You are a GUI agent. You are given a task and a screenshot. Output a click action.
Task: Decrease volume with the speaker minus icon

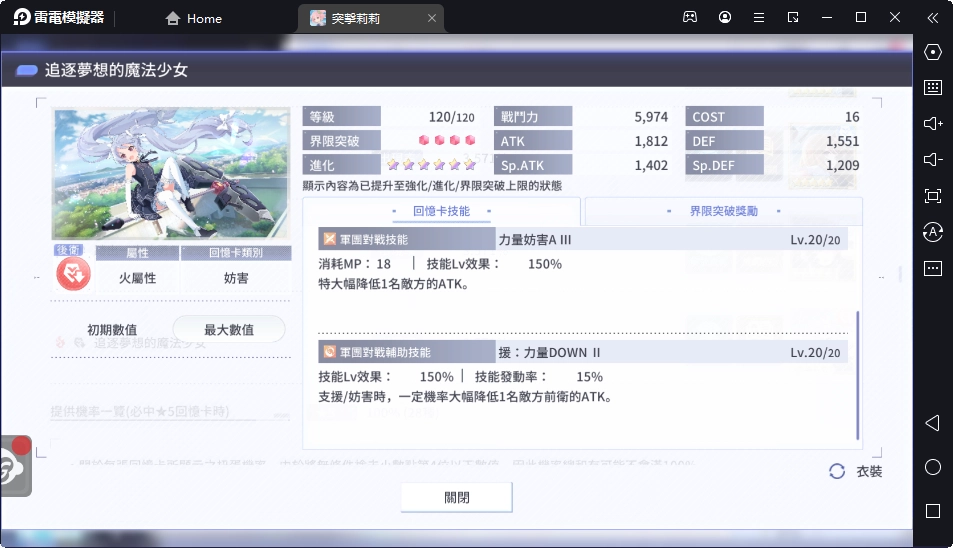(932, 159)
